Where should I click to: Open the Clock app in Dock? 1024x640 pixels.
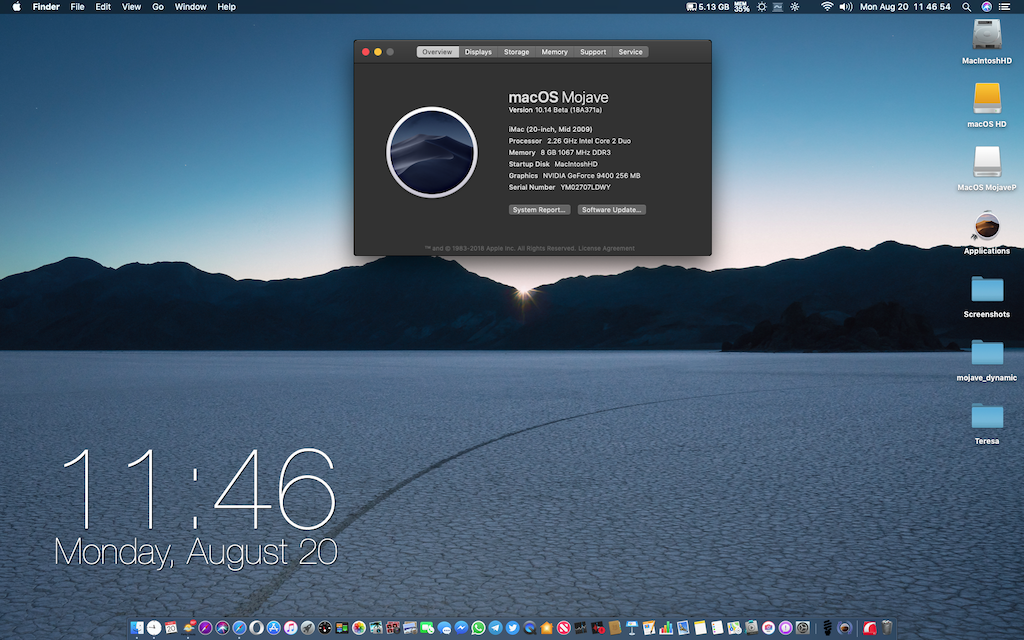[x=154, y=628]
